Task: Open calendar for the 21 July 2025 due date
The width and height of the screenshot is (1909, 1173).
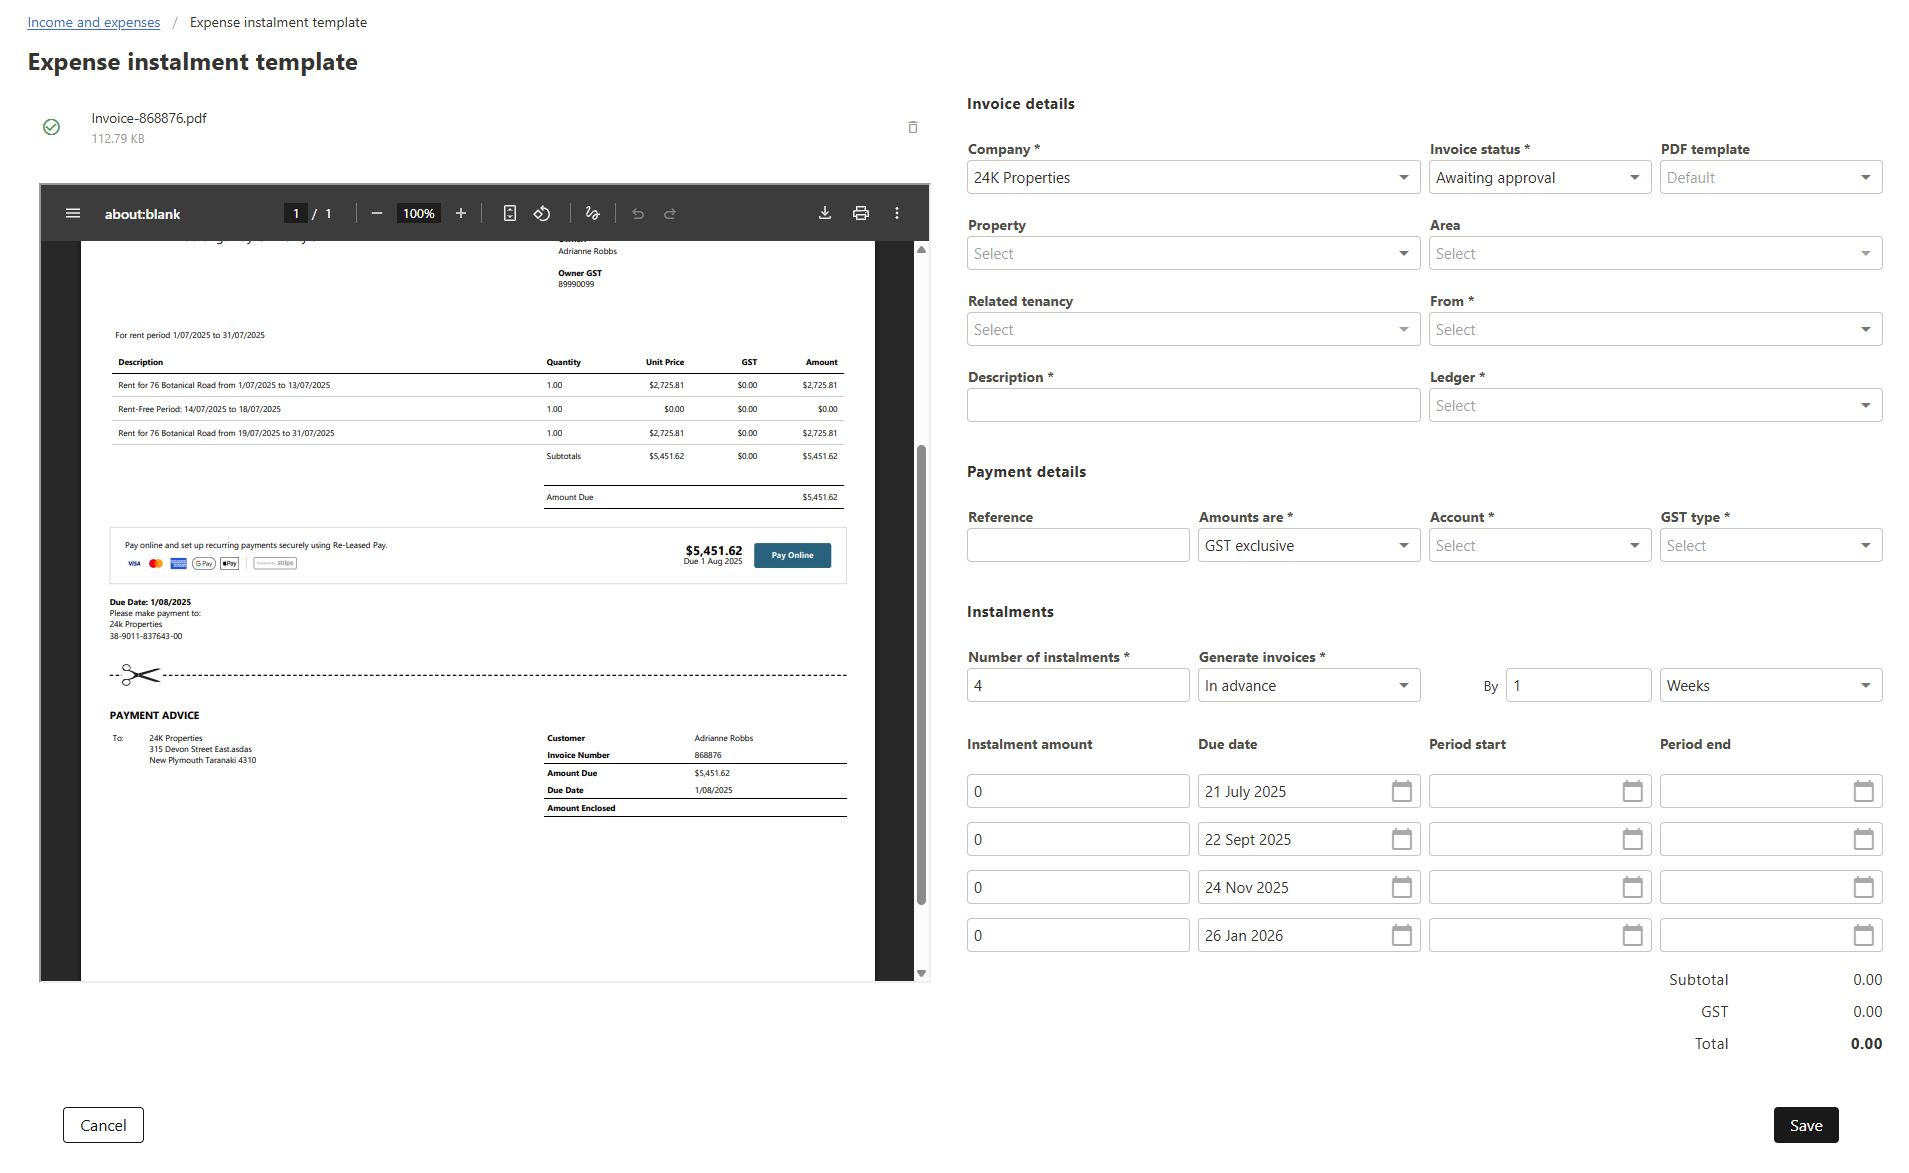Action: click(x=1401, y=791)
